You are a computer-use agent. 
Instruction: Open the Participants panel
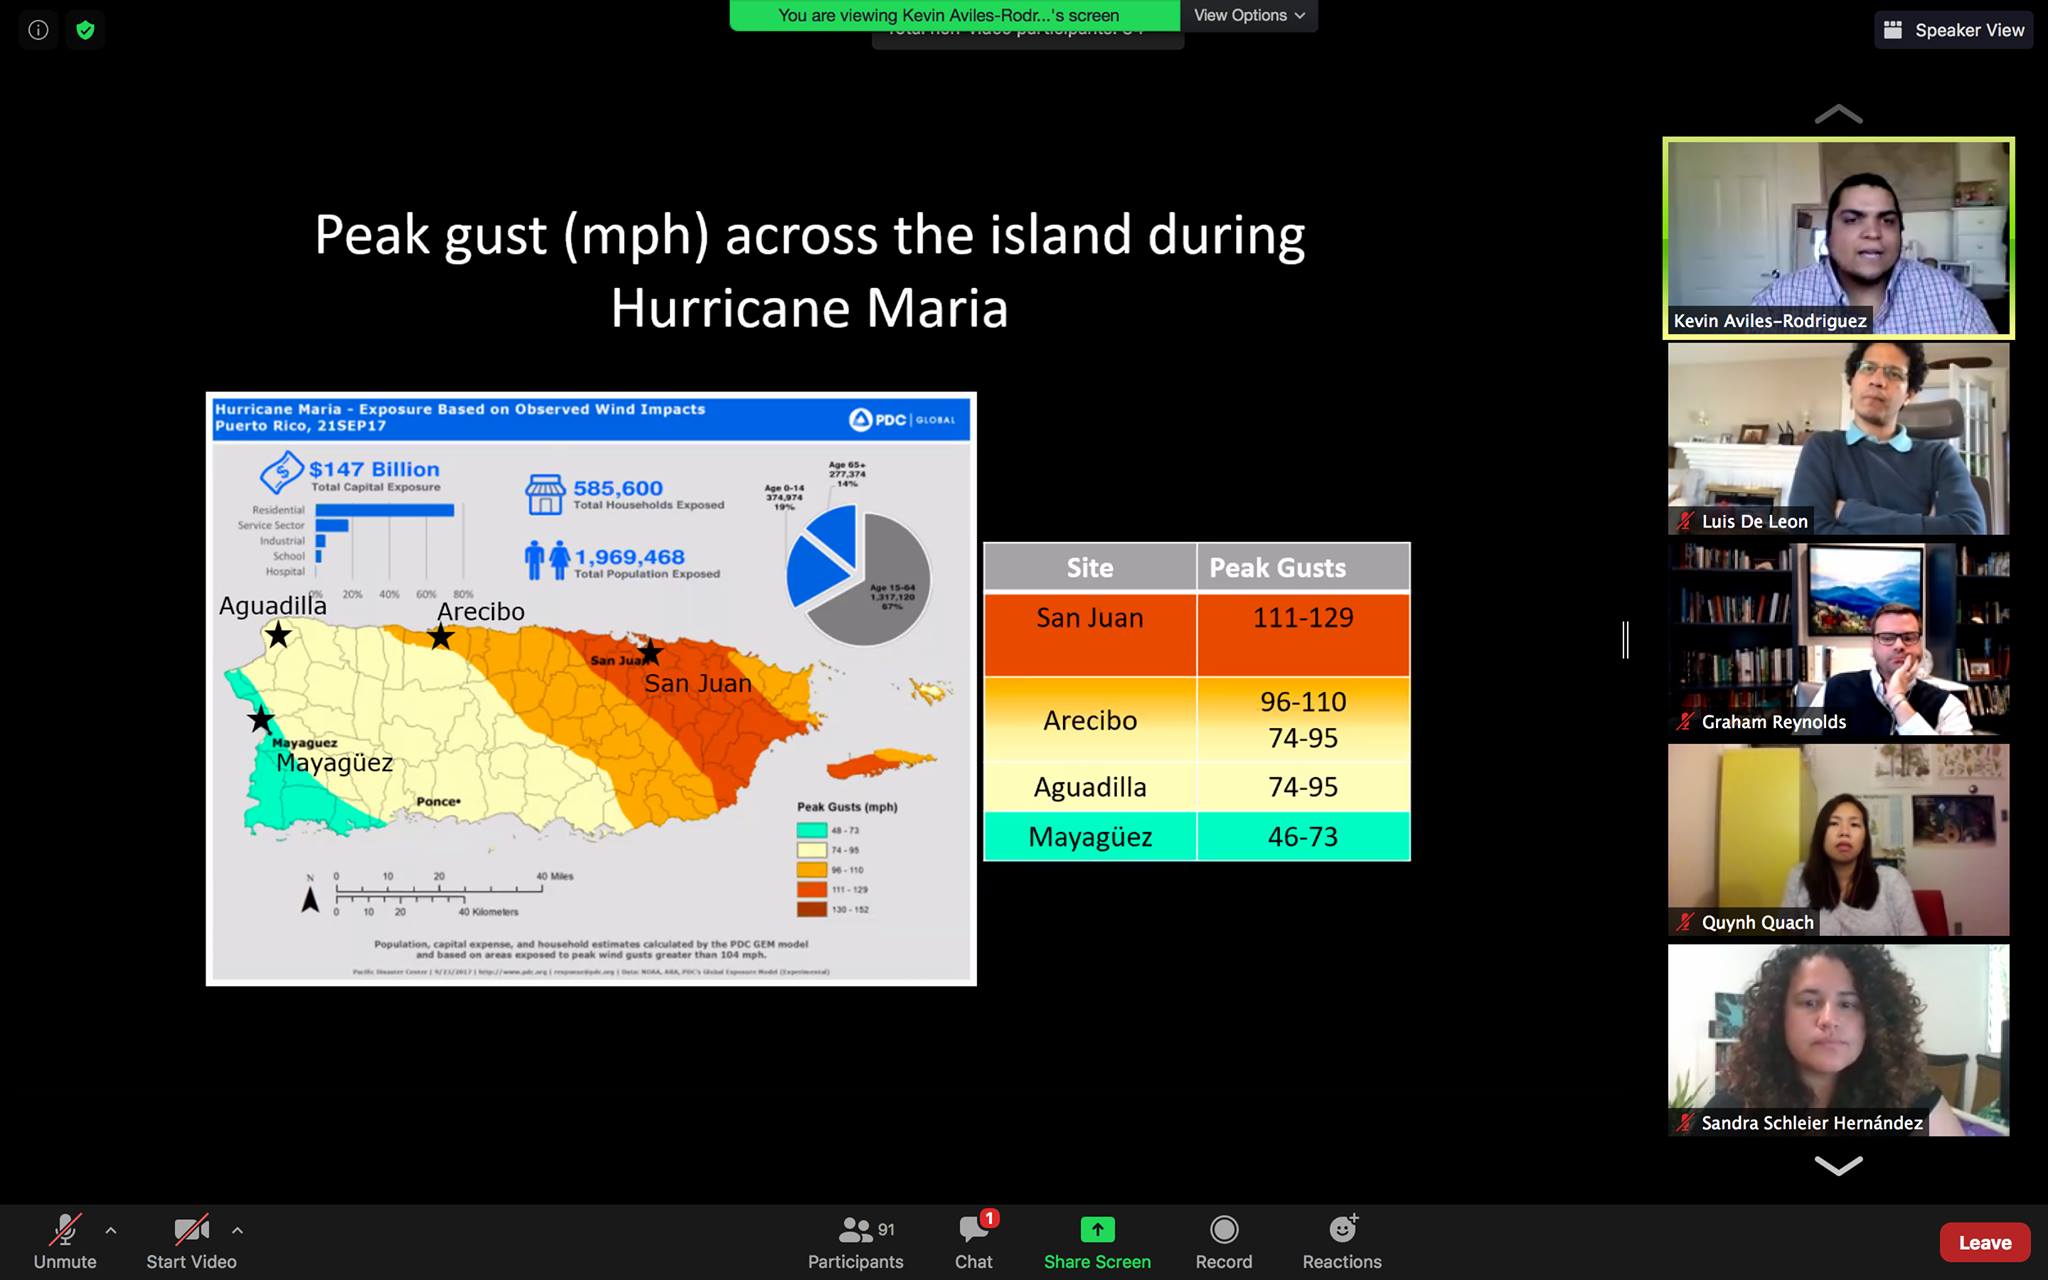point(855,1241)
